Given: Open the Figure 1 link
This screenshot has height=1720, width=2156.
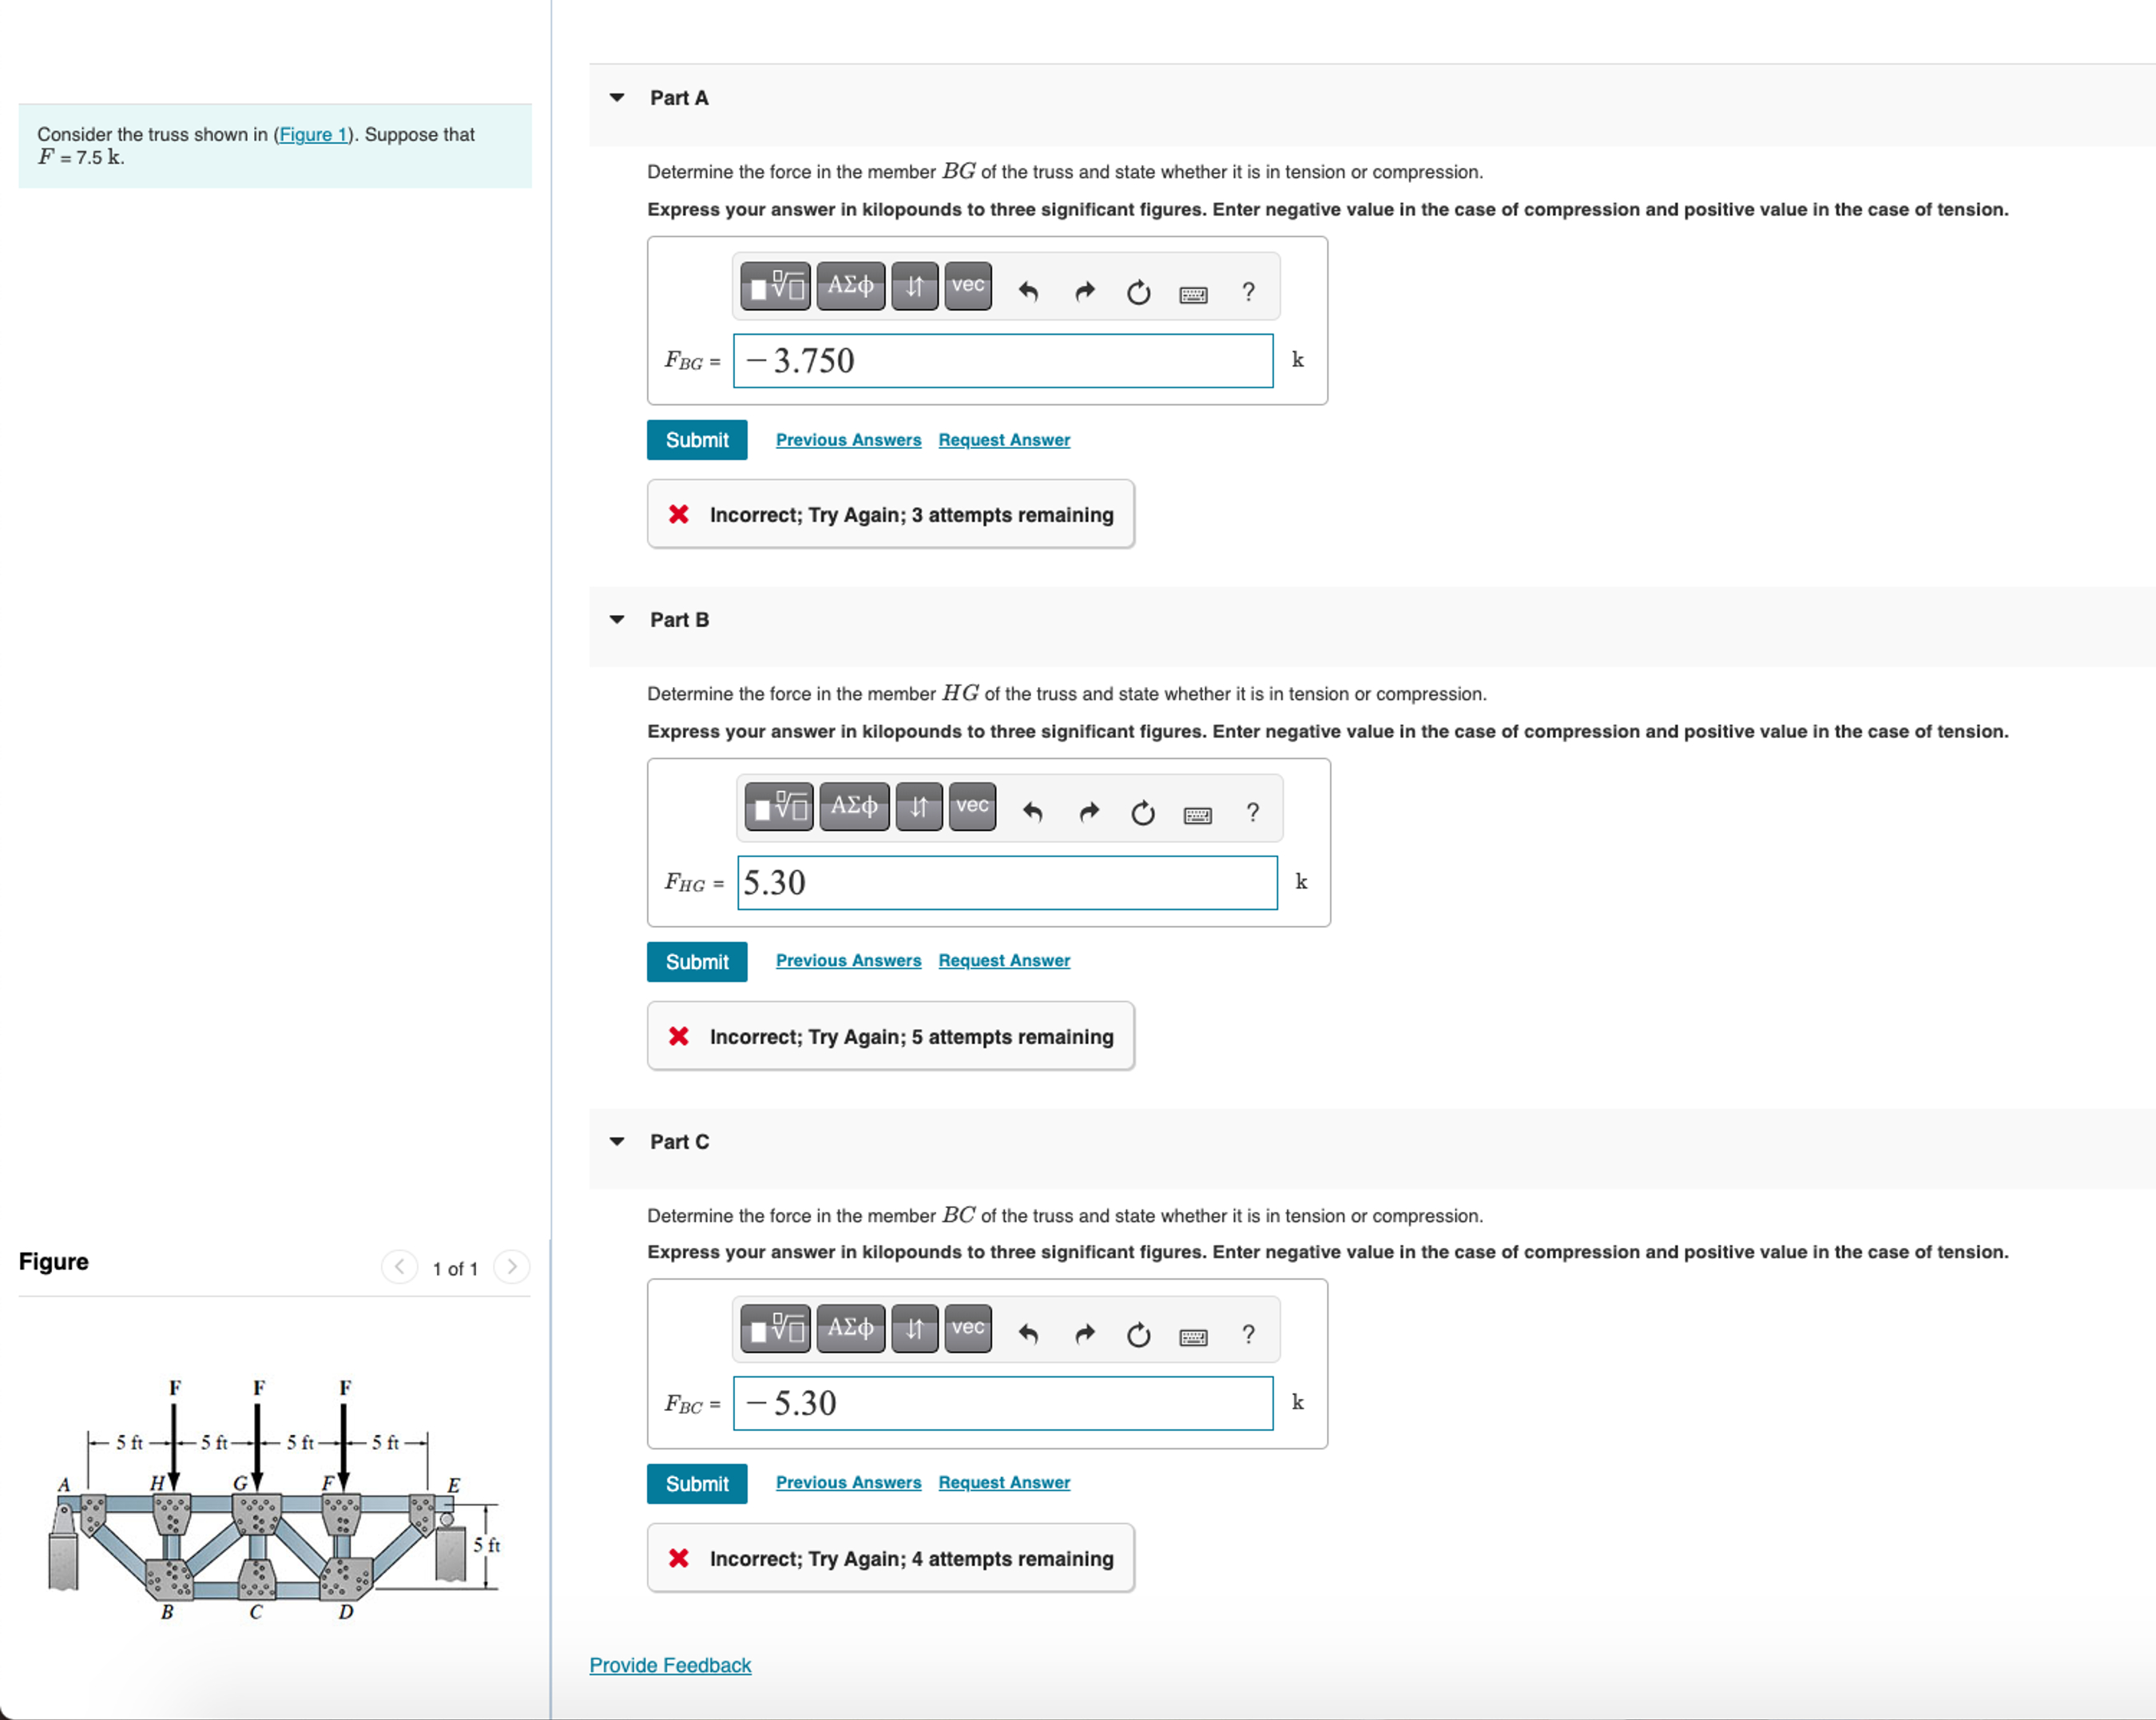Looking at the screenshot, I should 313,134.
